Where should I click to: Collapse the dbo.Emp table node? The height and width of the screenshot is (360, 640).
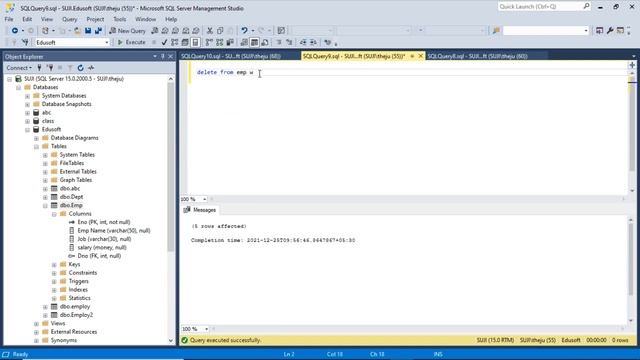click(45, 206)
